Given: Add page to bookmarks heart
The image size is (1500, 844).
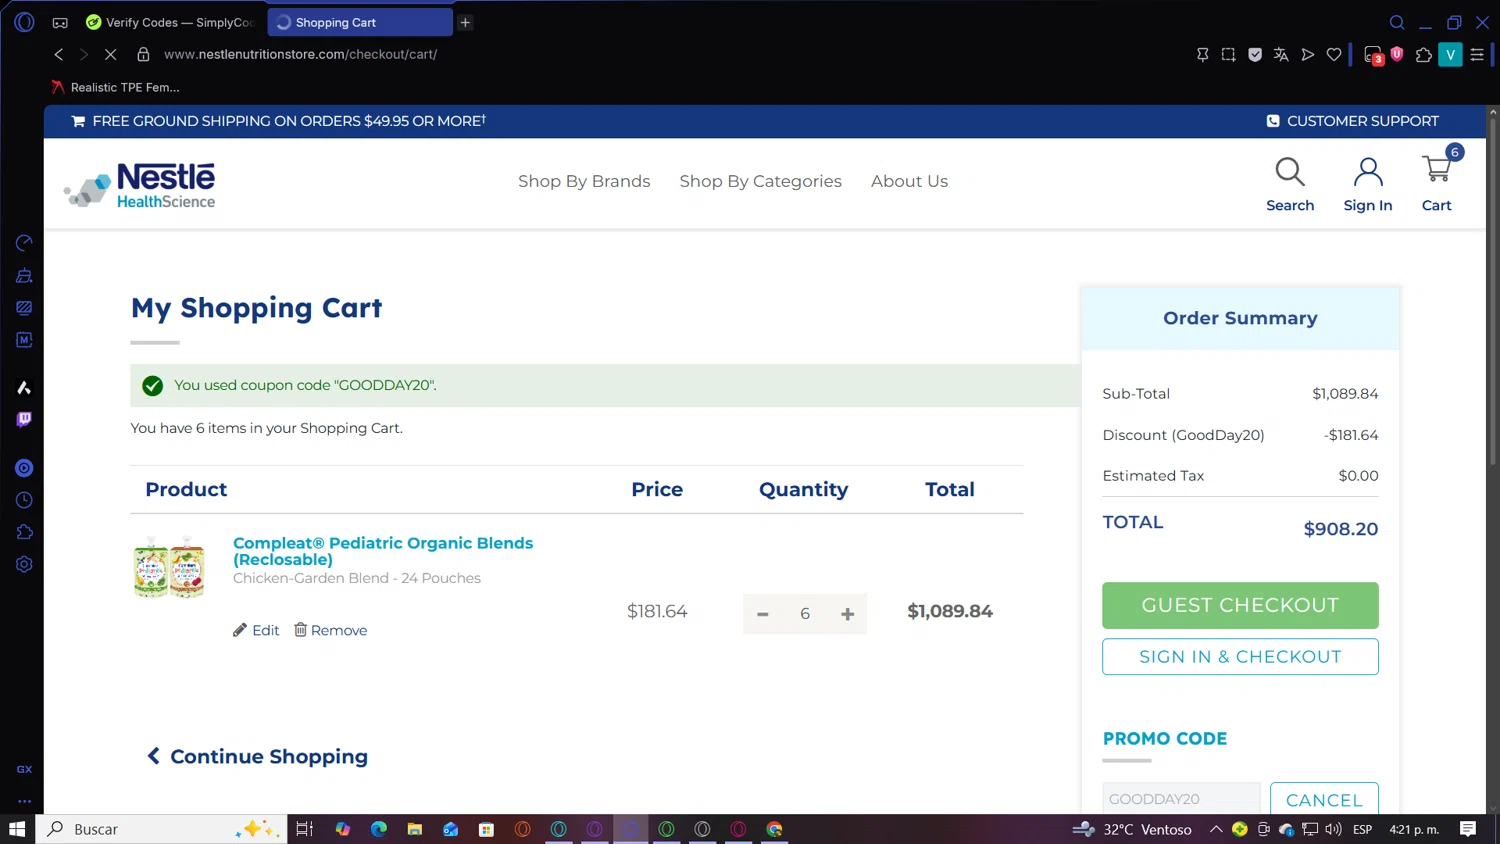Looking at the screenshot, I should (1334, 55).
